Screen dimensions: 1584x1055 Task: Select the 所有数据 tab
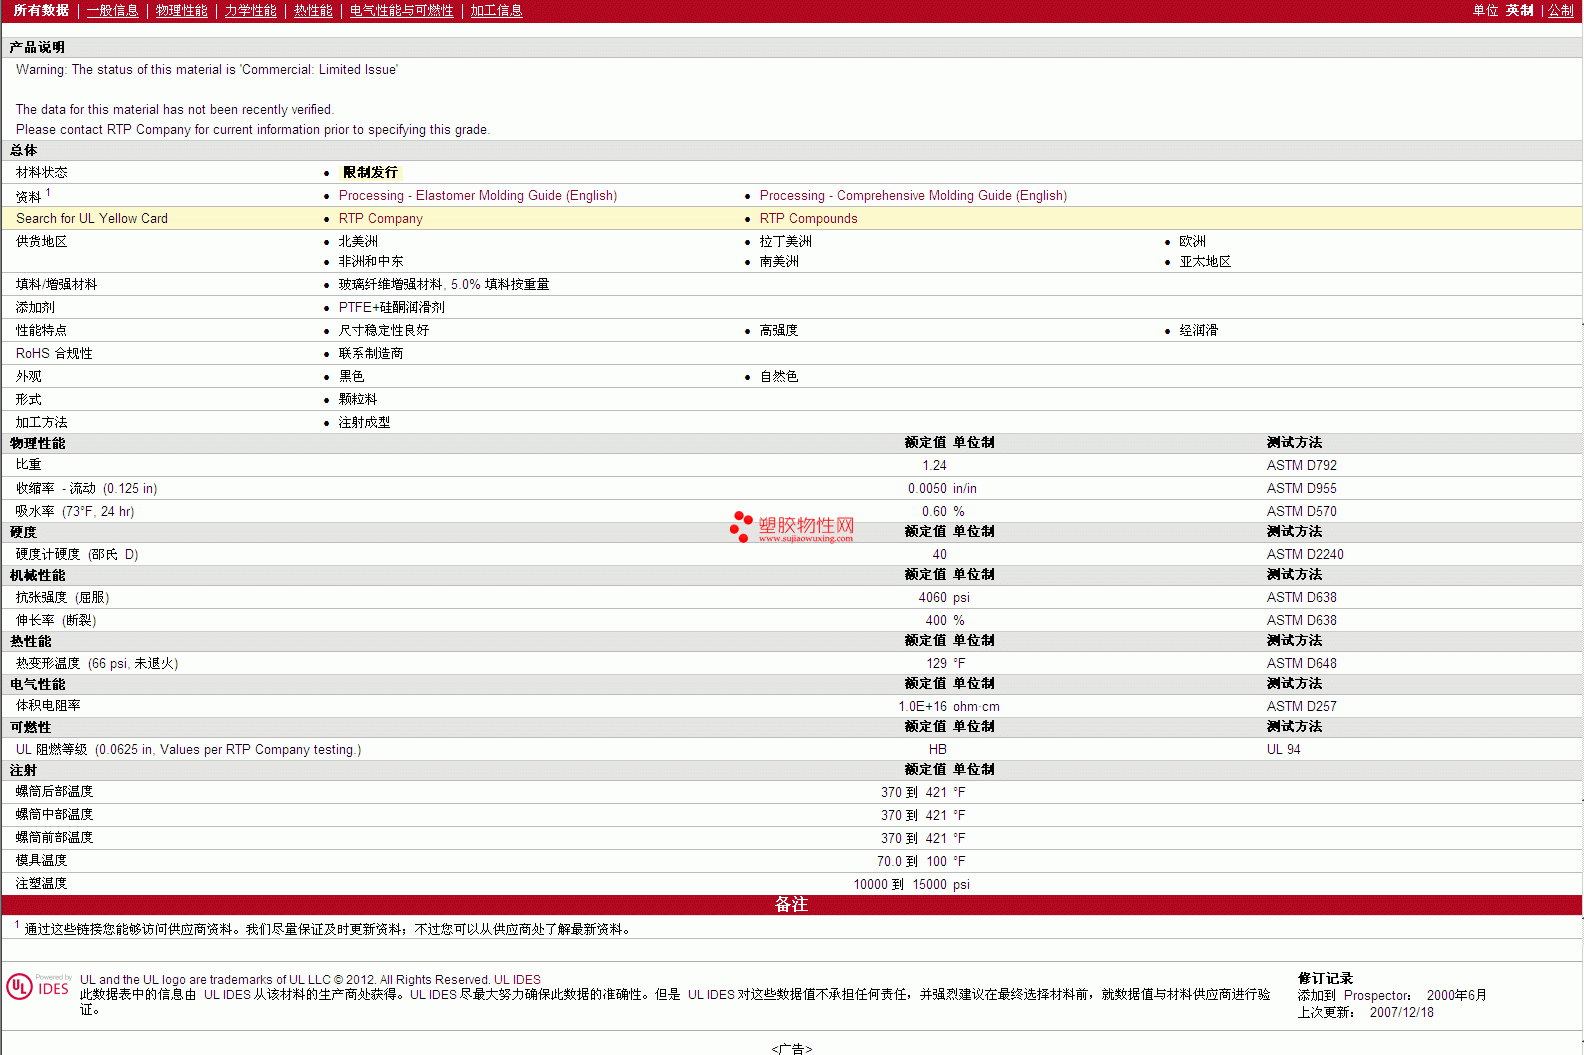click(x=41, y=10)
